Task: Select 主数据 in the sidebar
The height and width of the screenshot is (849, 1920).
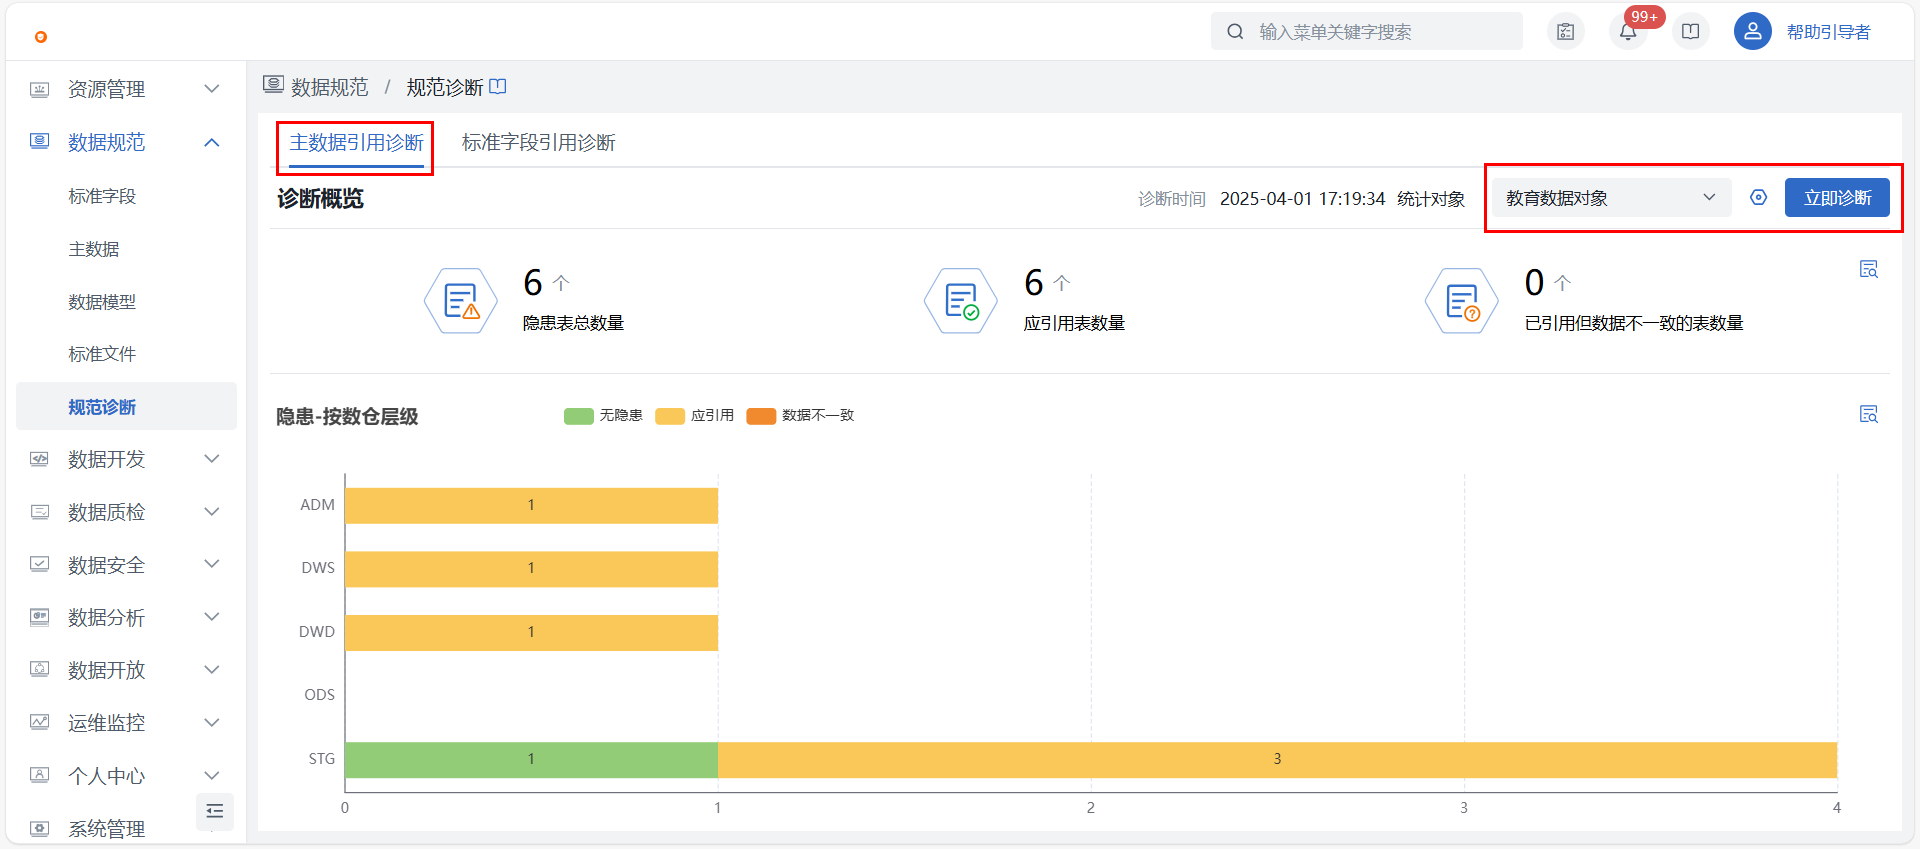Action: click(x=94, y=249)
